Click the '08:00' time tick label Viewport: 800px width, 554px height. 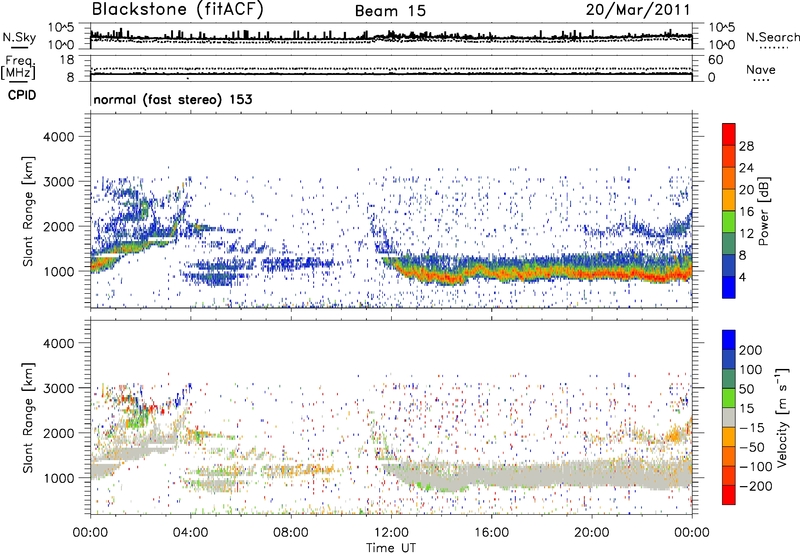(291, 533)
